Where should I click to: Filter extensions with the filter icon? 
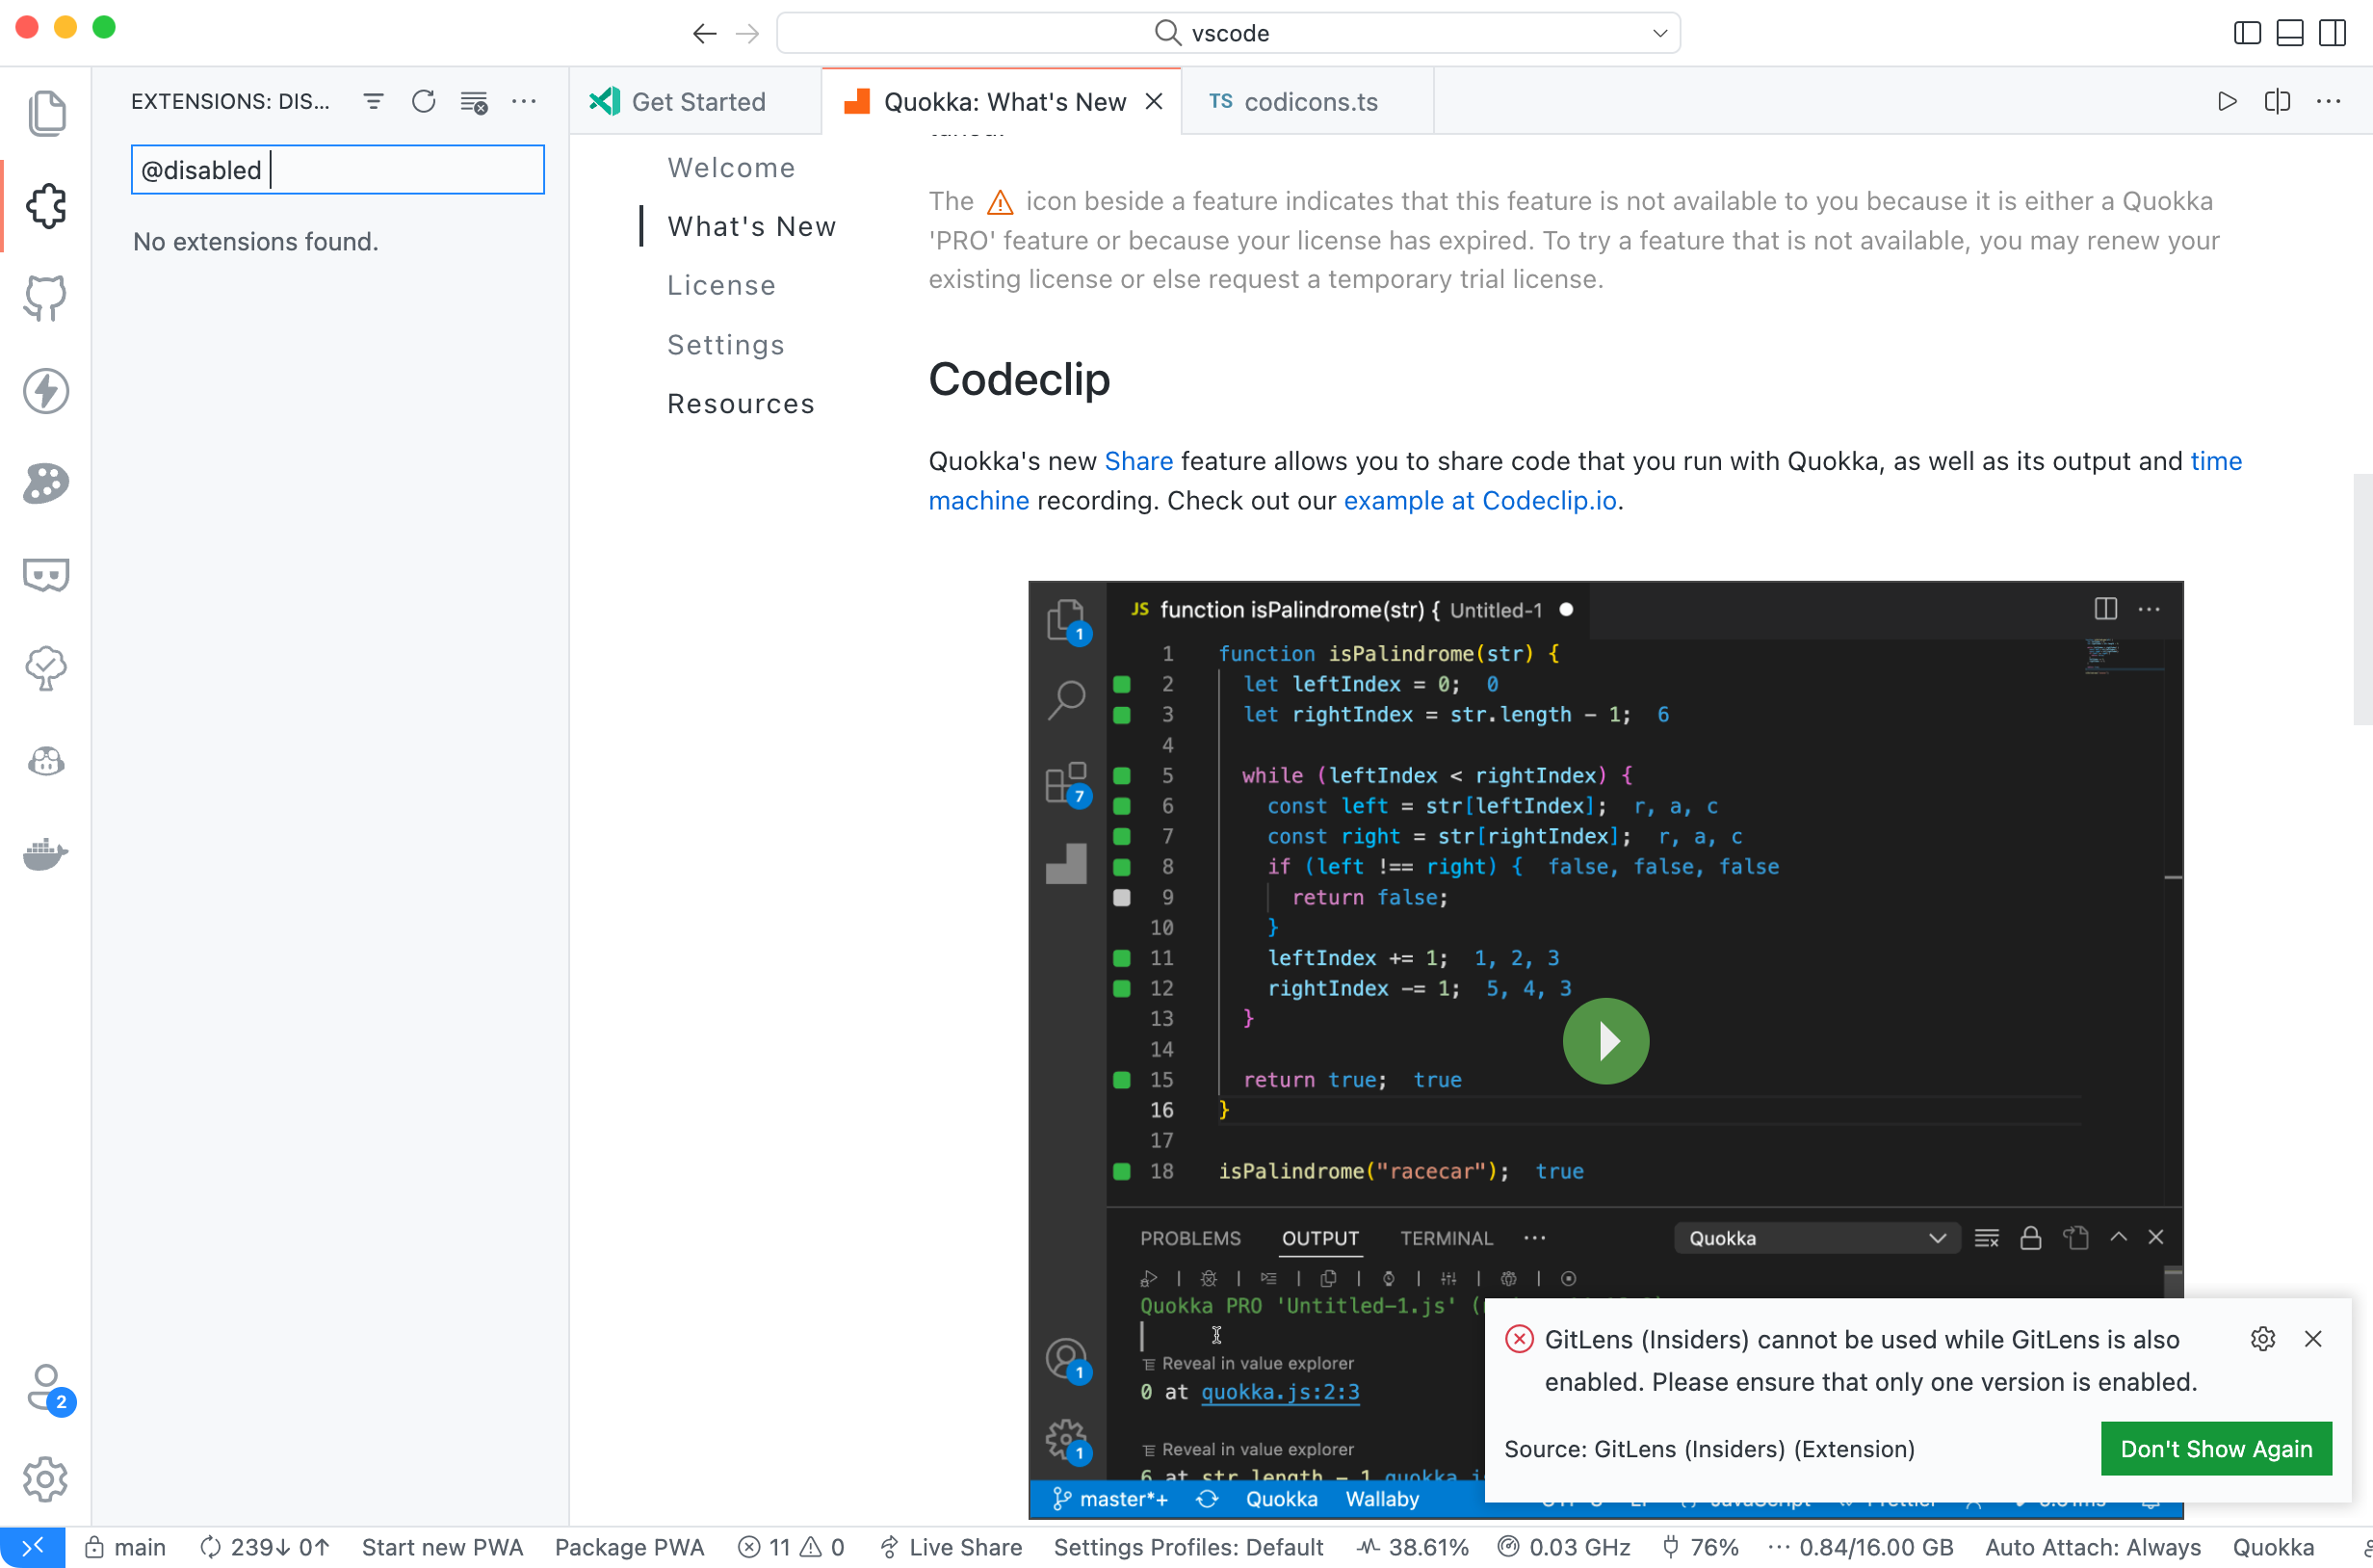coord(373,101)
